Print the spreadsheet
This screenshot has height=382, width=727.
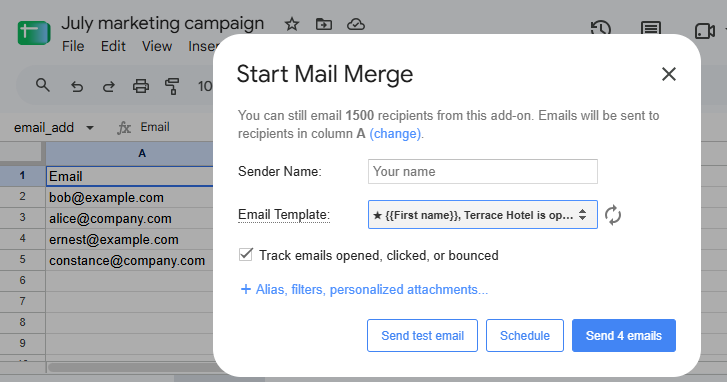click(140, 86)
